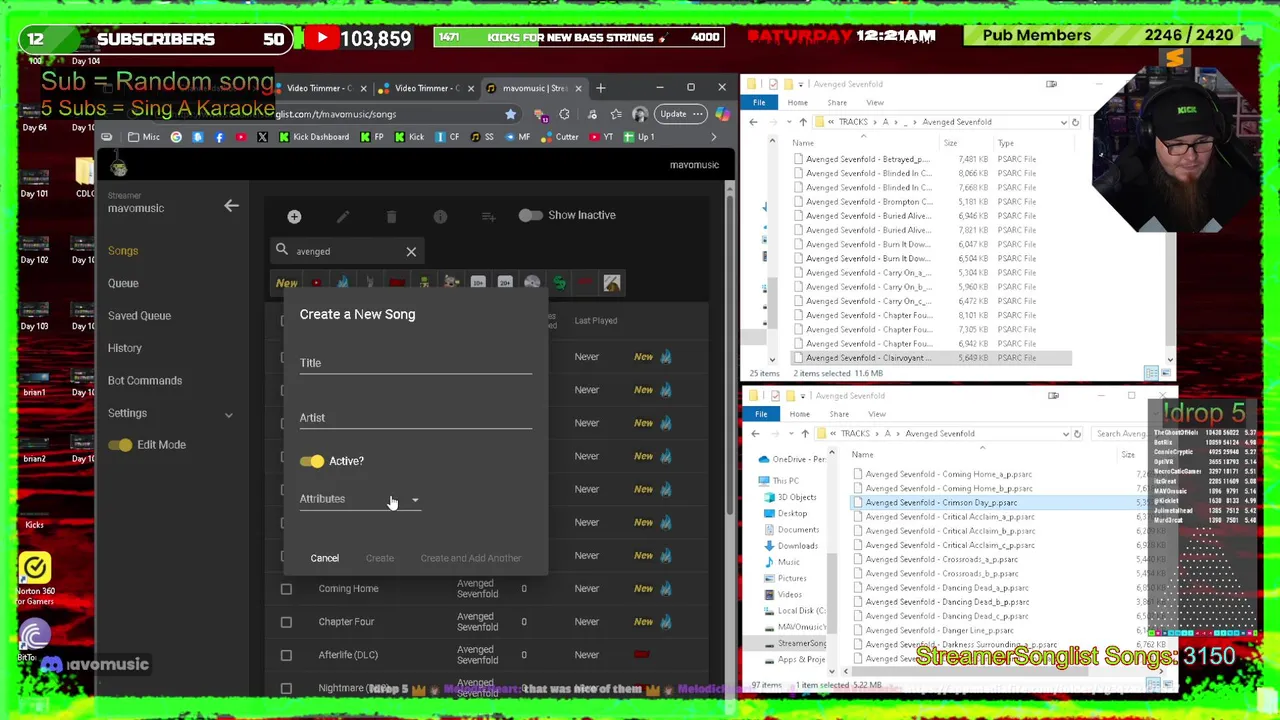Open Queue page in sidebar
The height and width of the screenshot is (720, 1280).
coord(123,283)
